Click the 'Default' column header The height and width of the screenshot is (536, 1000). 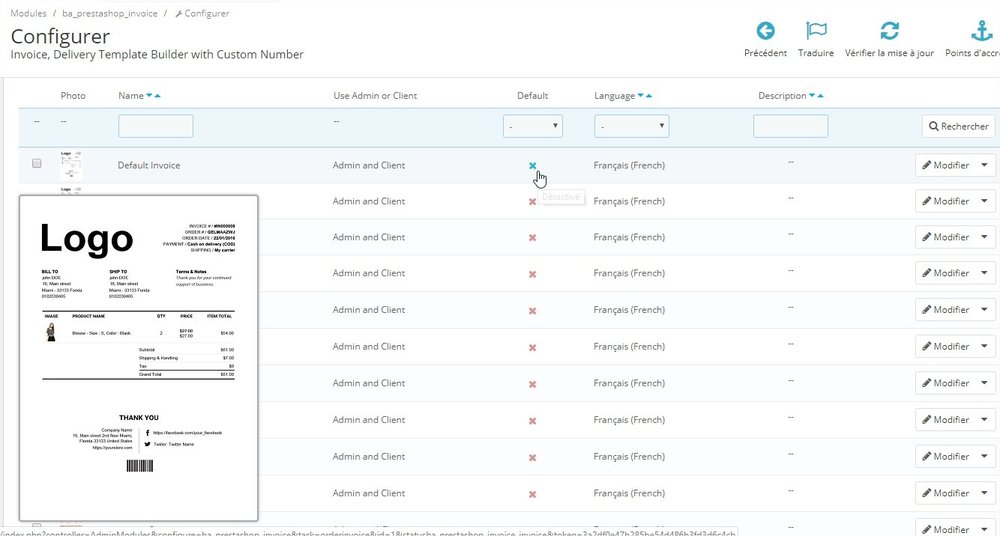pyautogui.click(x=533, y=96)
